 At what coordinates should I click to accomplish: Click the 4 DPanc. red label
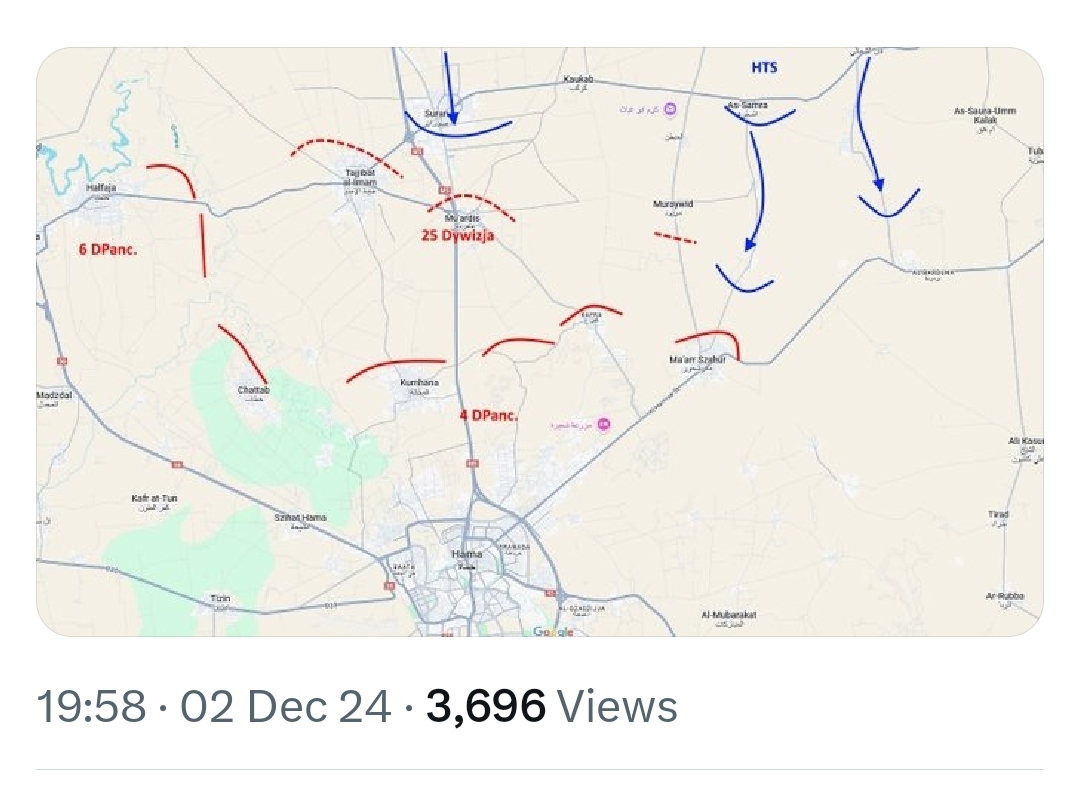(489, 413)
